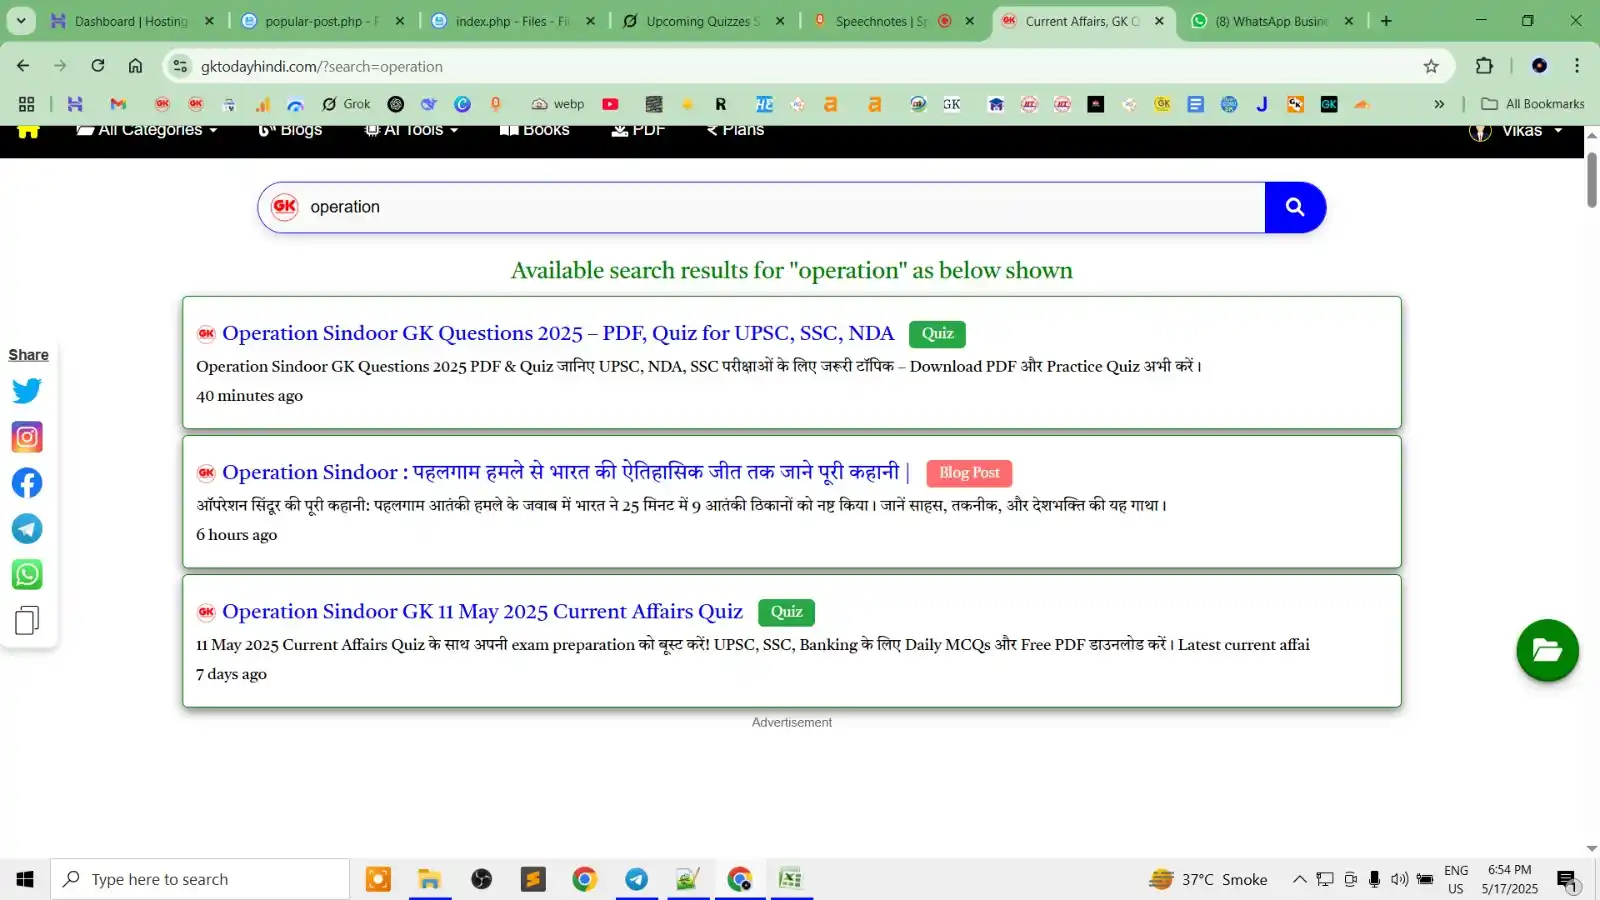Open the green floating folder button

pyautogui.click(x=1547, y=651)
